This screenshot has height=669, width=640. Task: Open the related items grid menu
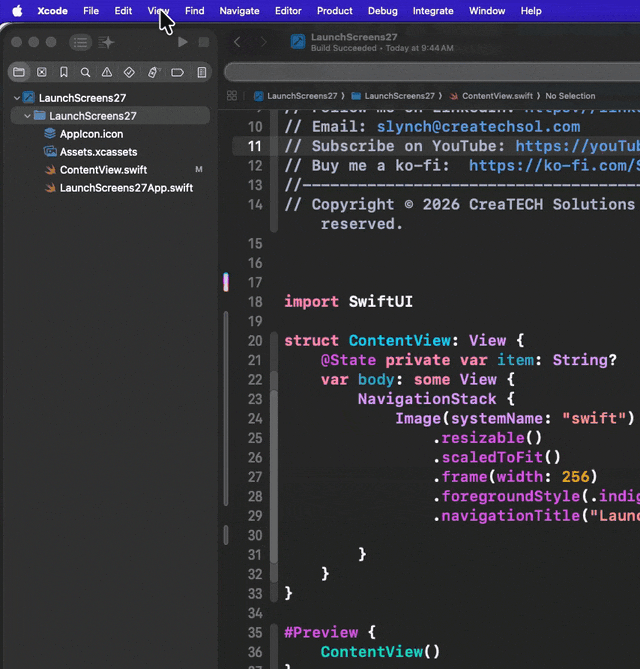click(232, 96)
